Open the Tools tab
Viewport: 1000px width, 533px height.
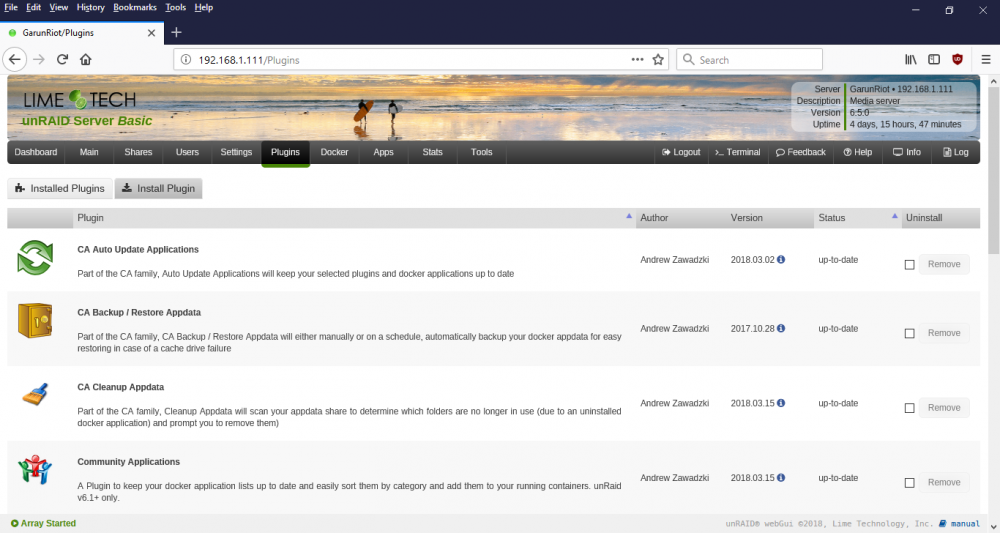pos(482,152)
